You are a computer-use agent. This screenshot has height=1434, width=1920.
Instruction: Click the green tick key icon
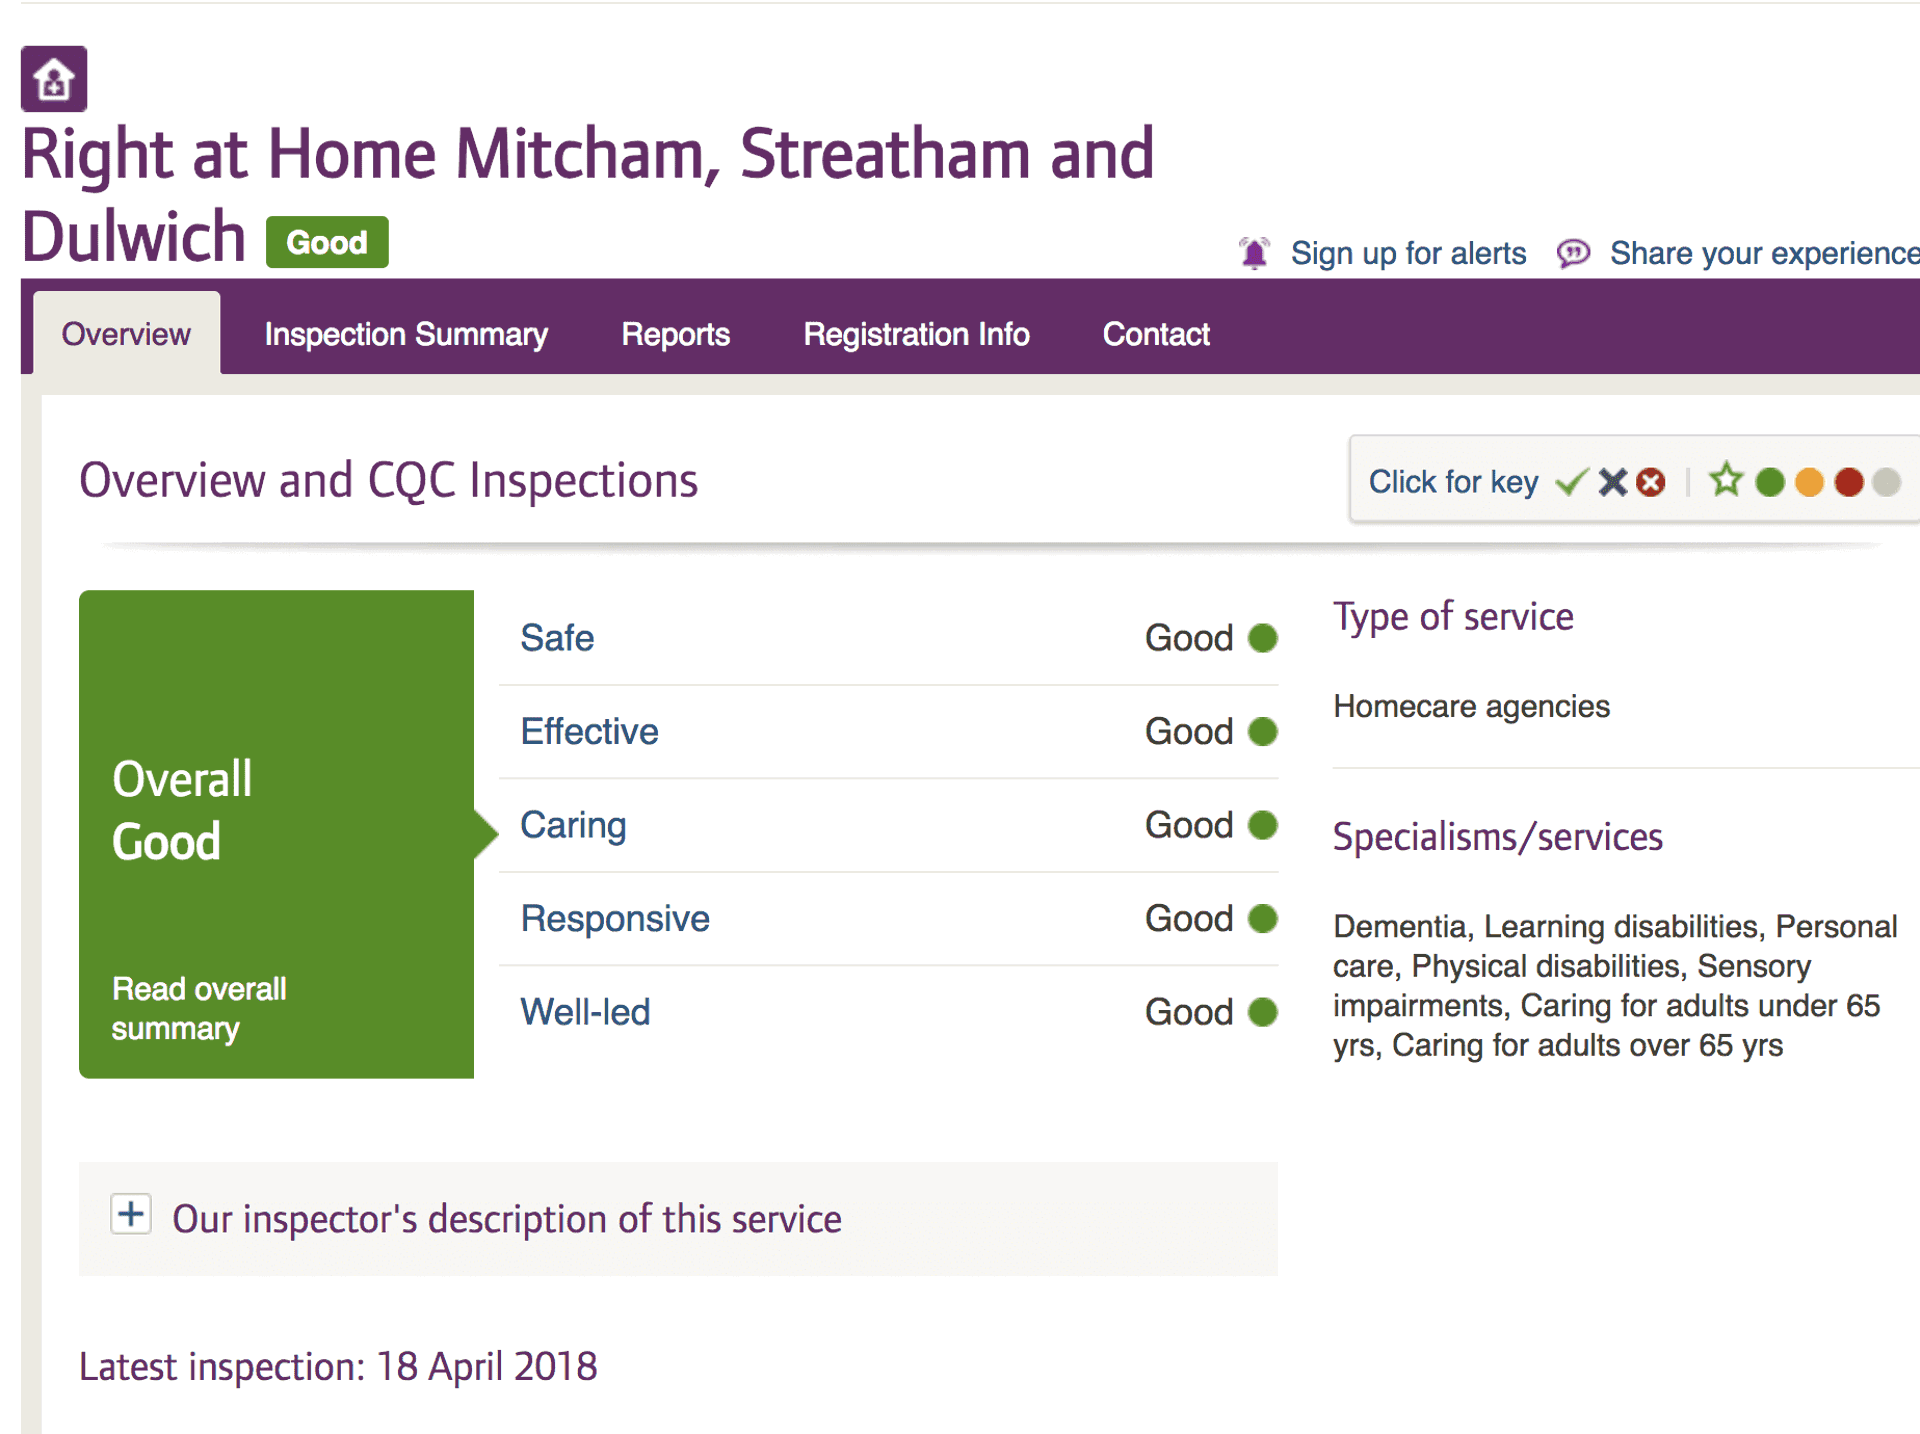click(x=1571, y=483)
